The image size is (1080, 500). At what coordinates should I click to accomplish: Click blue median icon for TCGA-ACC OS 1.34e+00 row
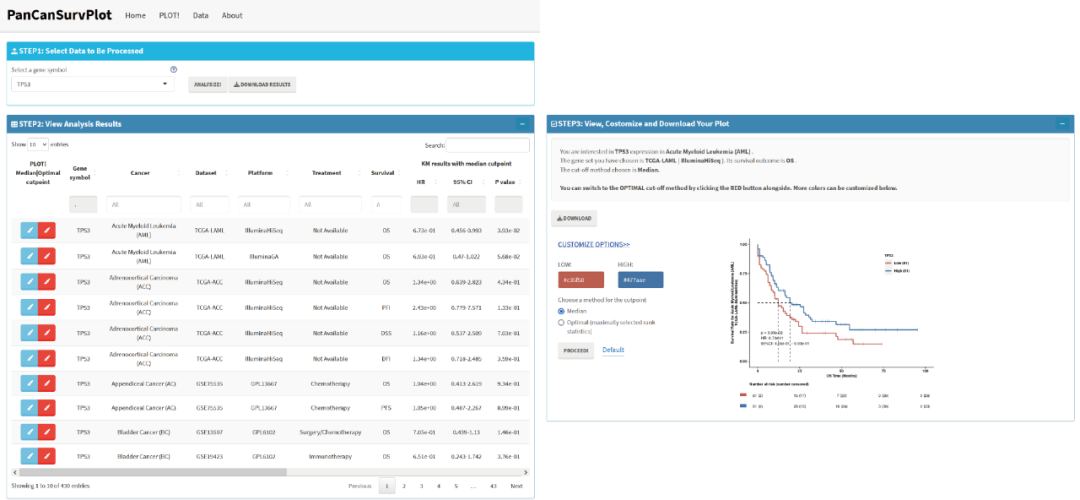click(29, 282)
